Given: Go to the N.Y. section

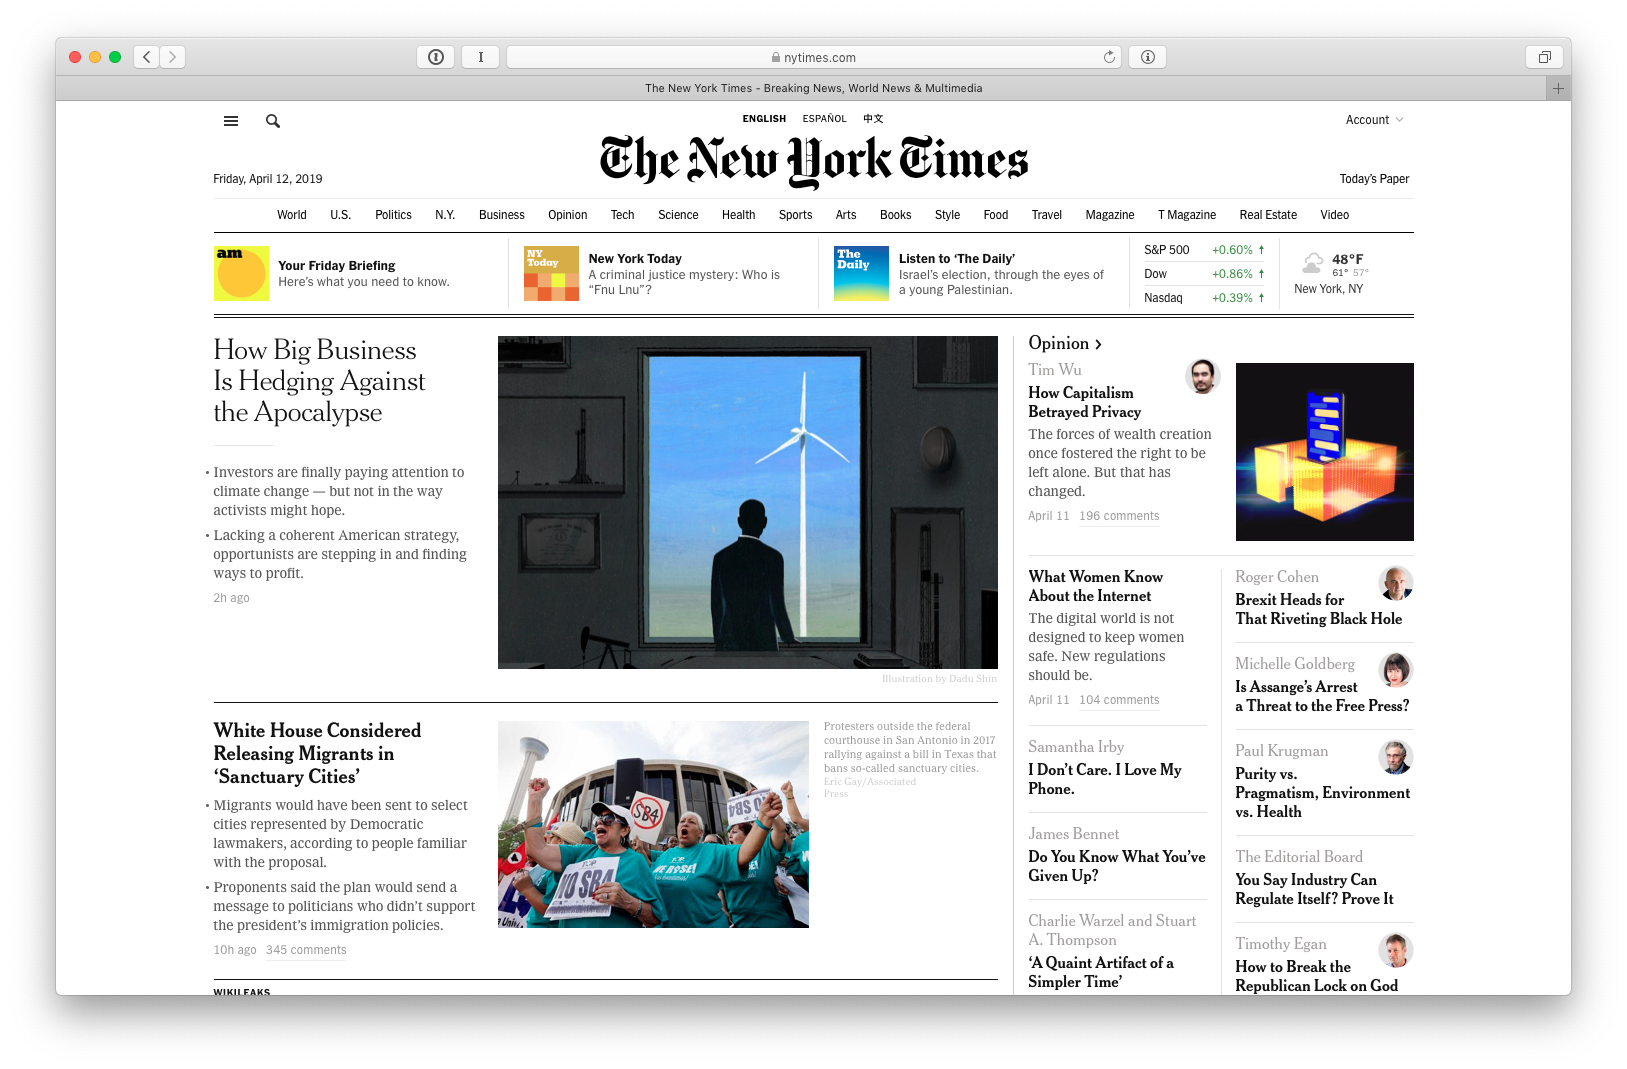Looking at the screenshot, I should tap(445, 215).
